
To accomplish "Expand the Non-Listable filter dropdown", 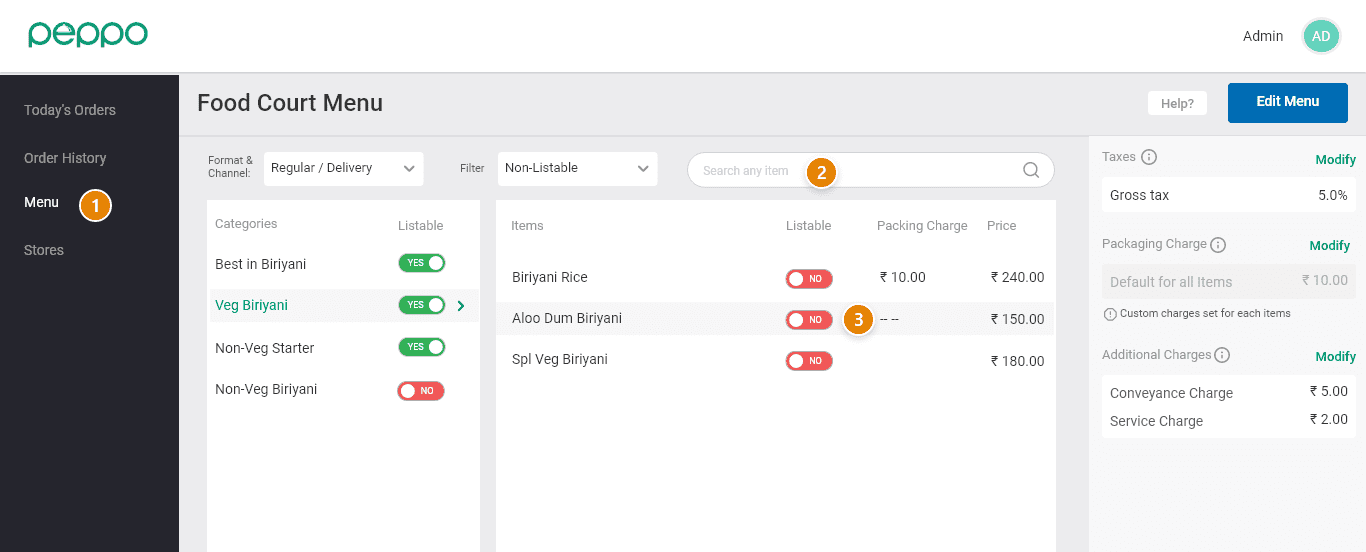I will 577,168.
